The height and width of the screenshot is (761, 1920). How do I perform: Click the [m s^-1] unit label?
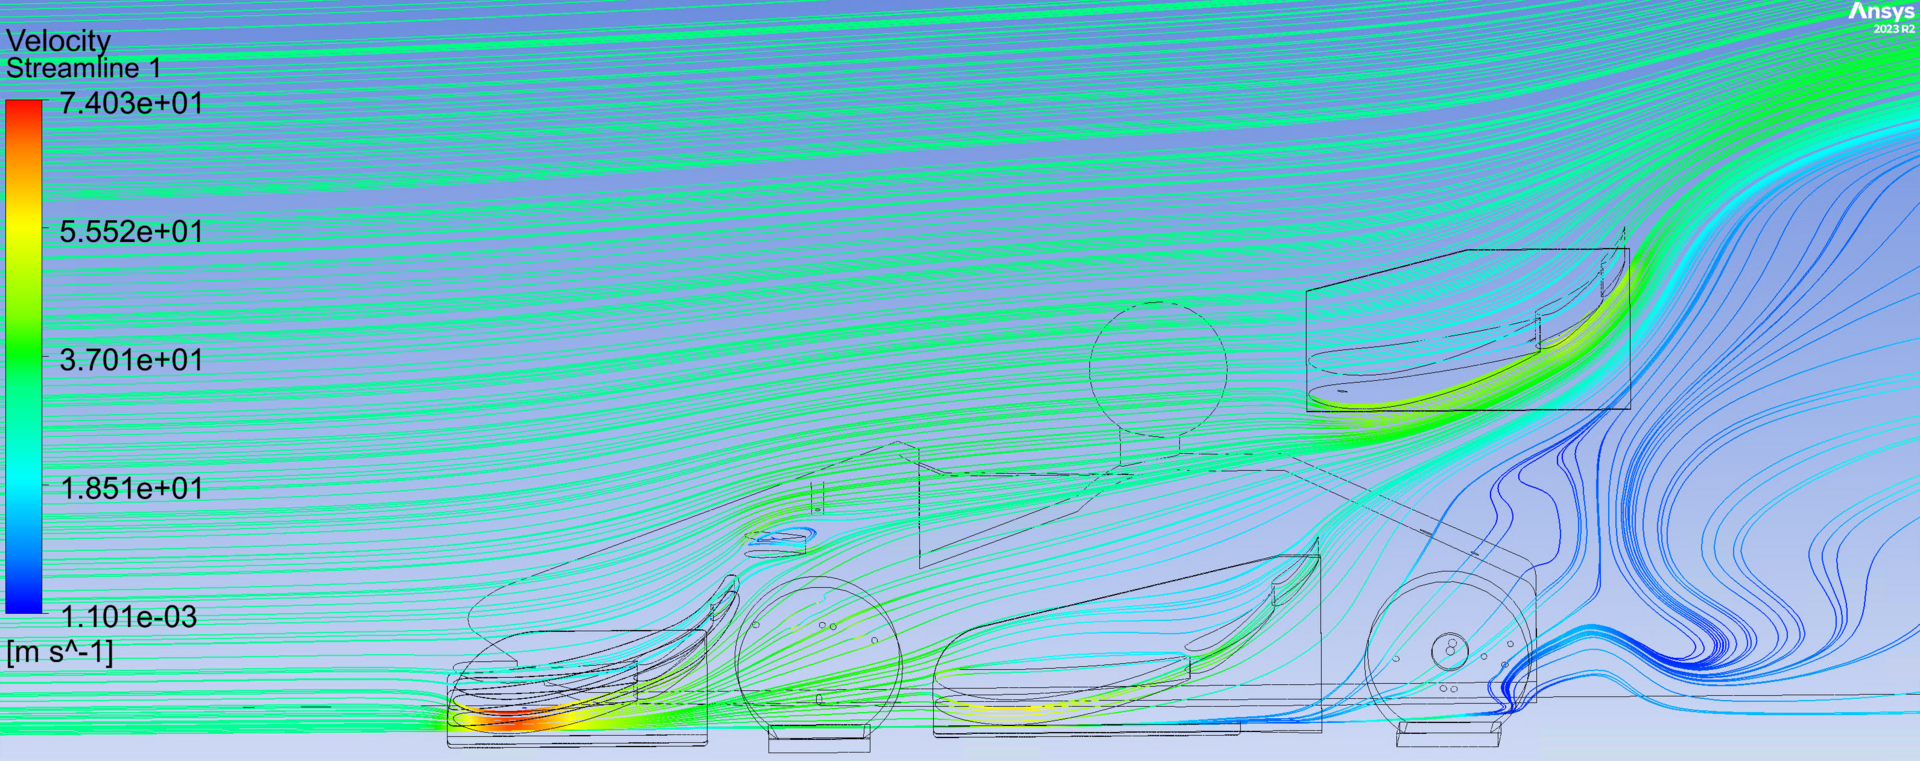click(x=60, y=652)
